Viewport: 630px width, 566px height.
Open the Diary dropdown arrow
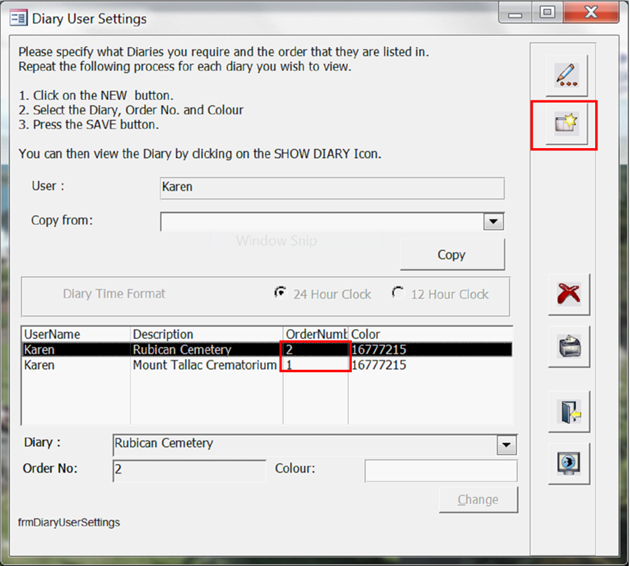(x=507, y=445)
